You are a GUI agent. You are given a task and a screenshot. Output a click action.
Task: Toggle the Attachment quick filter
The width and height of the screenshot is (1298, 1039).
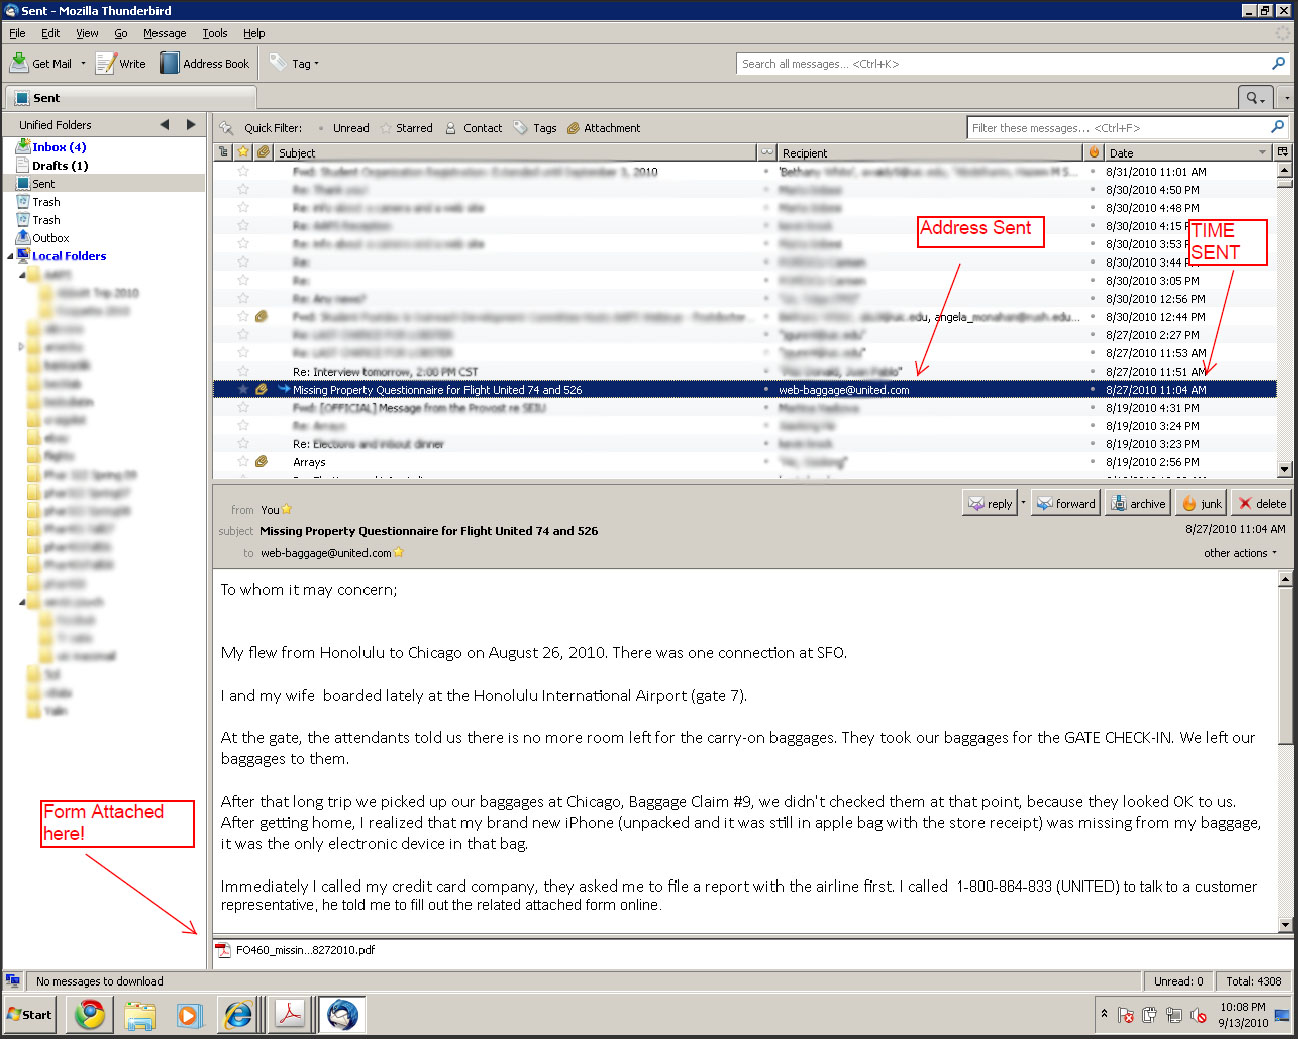(x=603, y=128)
